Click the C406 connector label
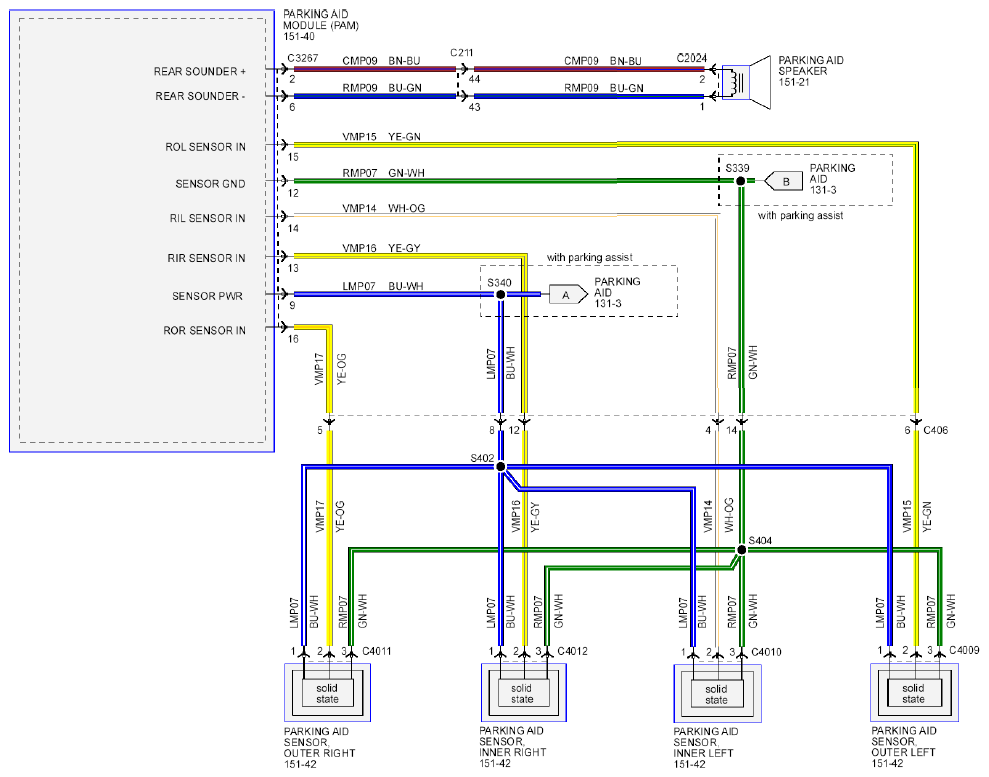Screen dimensions: 989x777 [x=935, y=430]
